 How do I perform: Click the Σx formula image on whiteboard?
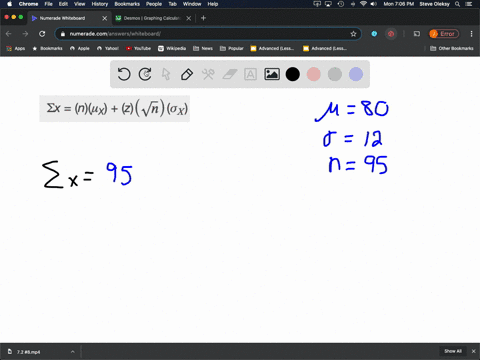[114, 109]
